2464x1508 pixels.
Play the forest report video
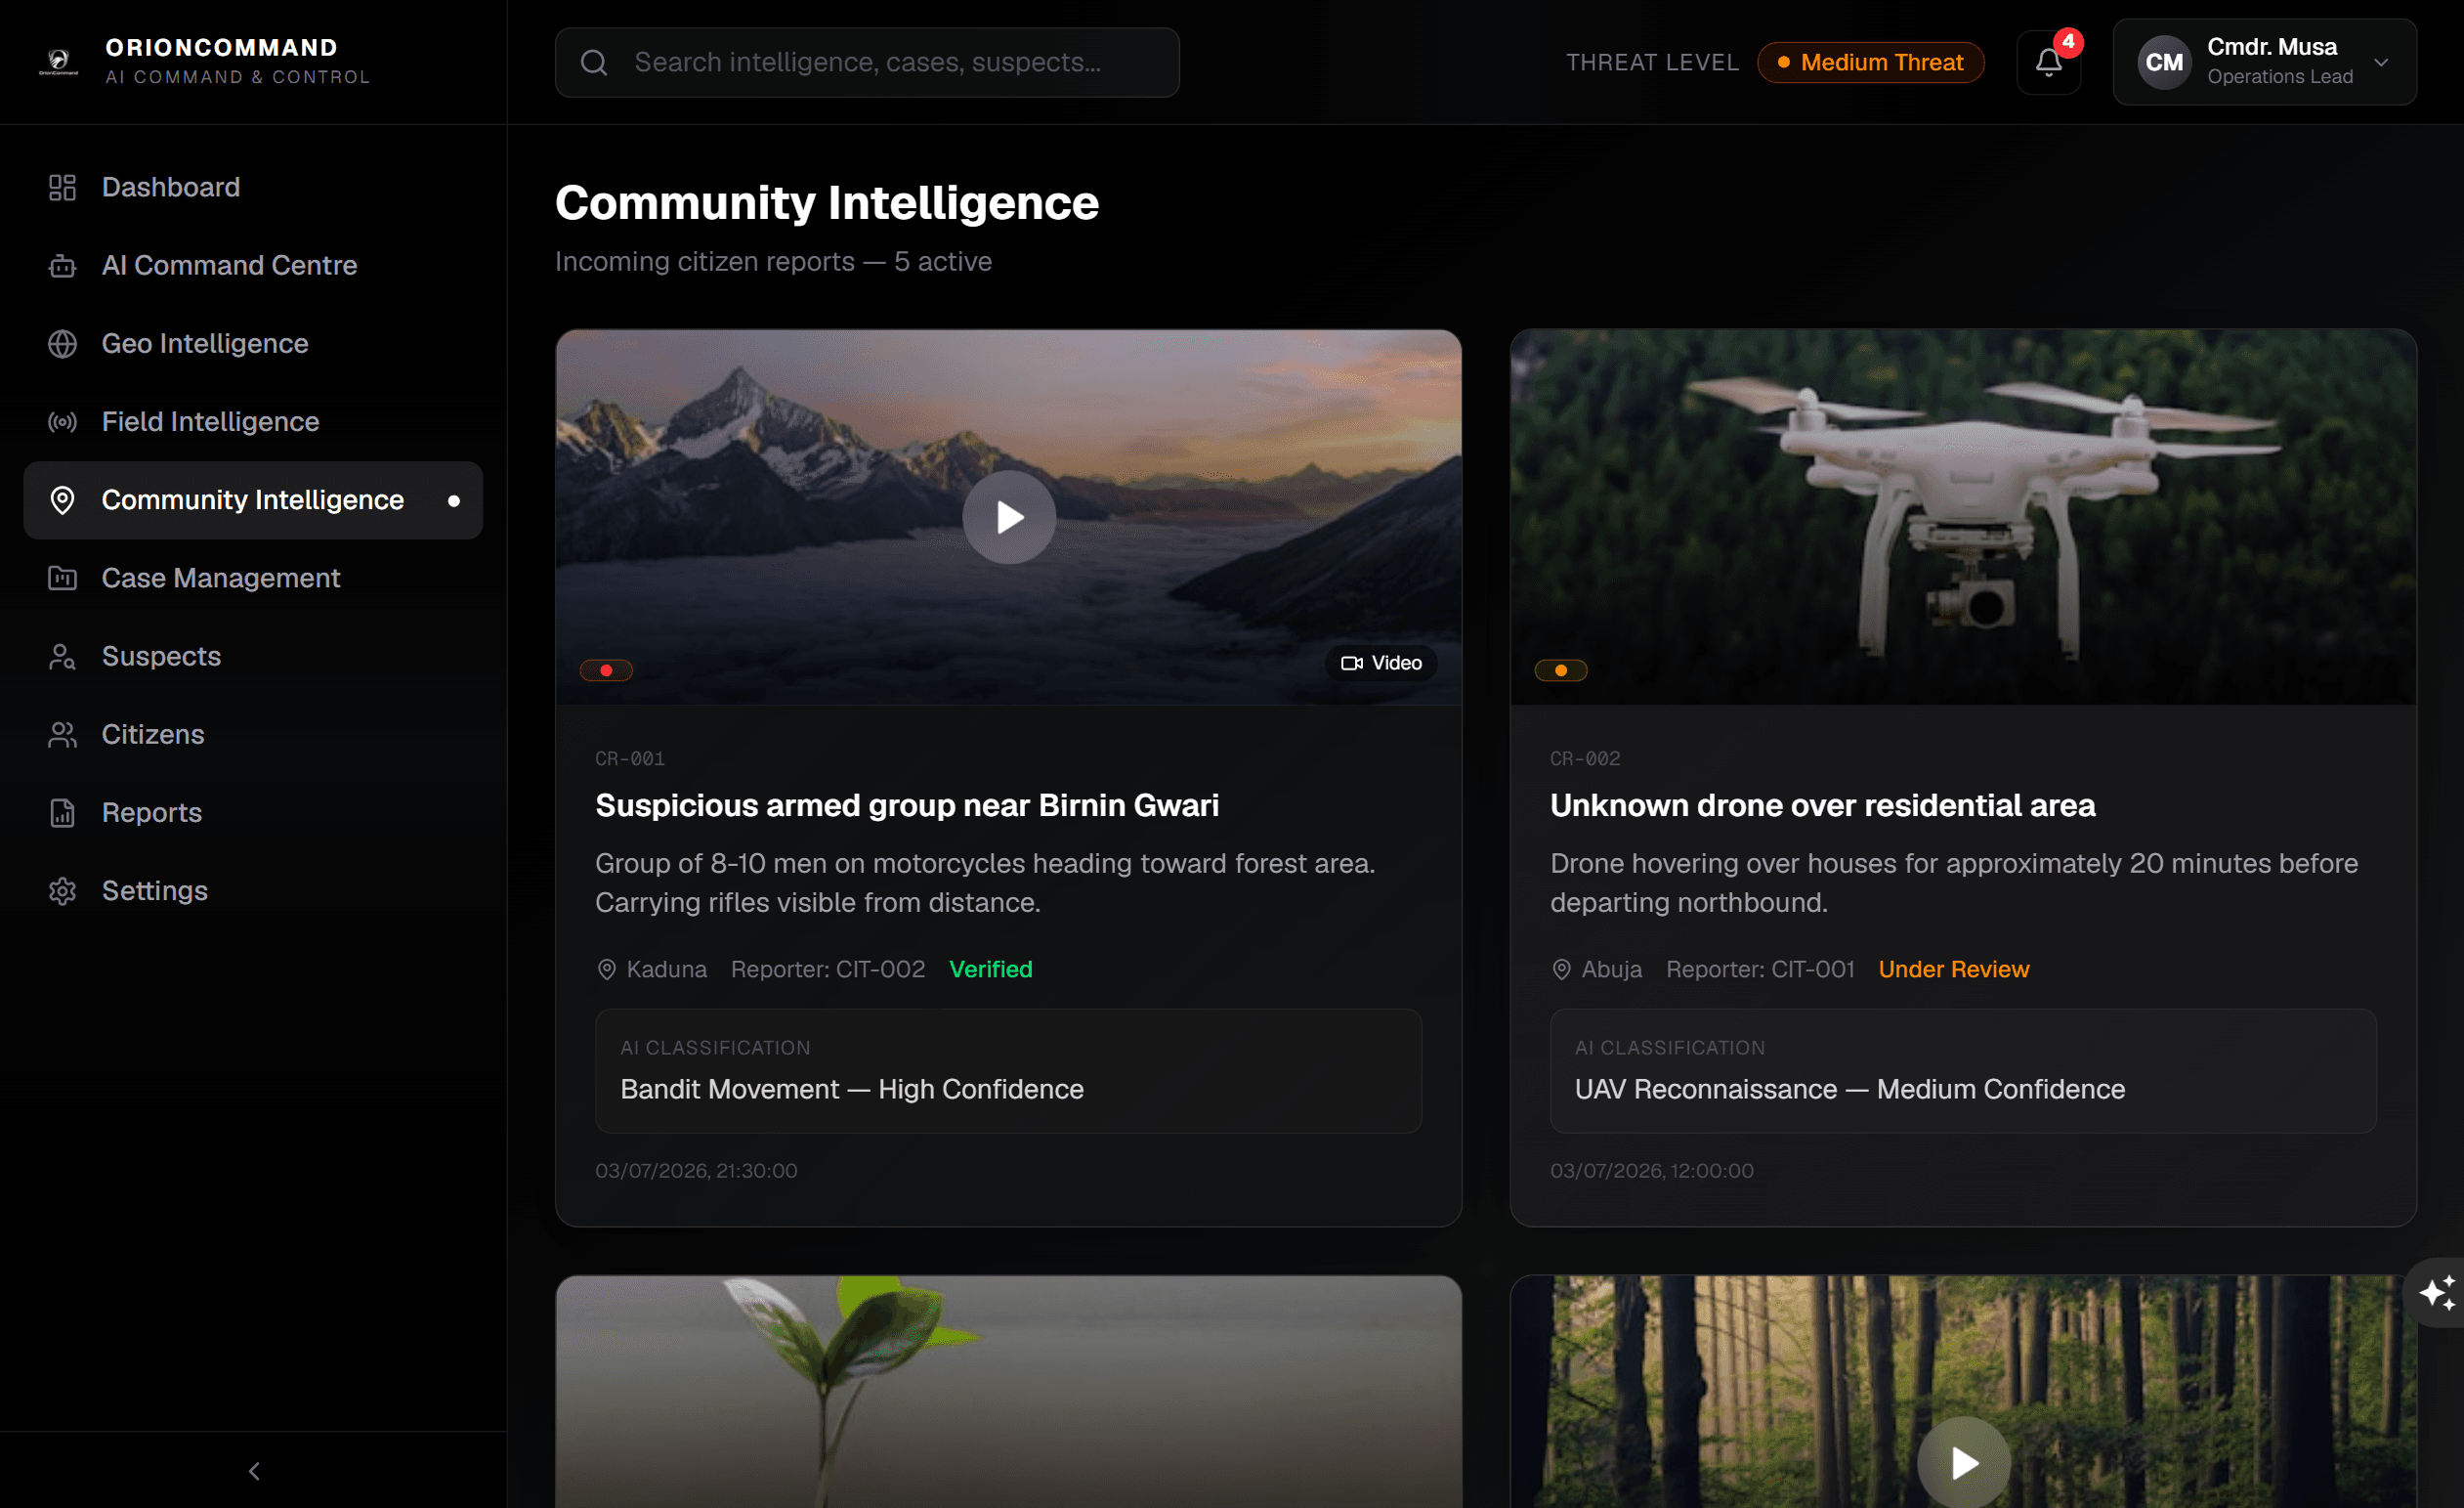[x=1964, y=1462]
